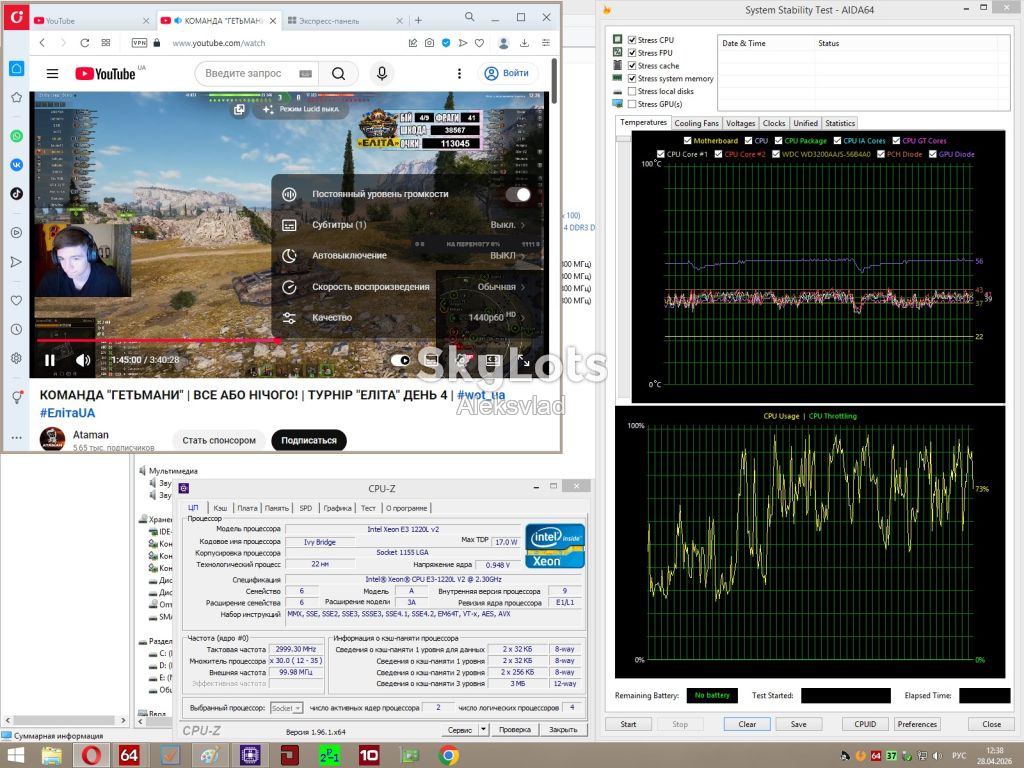Open the SPD tab in CPU-Z
This screenshot has width=1024, height=768.
pyautogui.click(x=306, y=508)
